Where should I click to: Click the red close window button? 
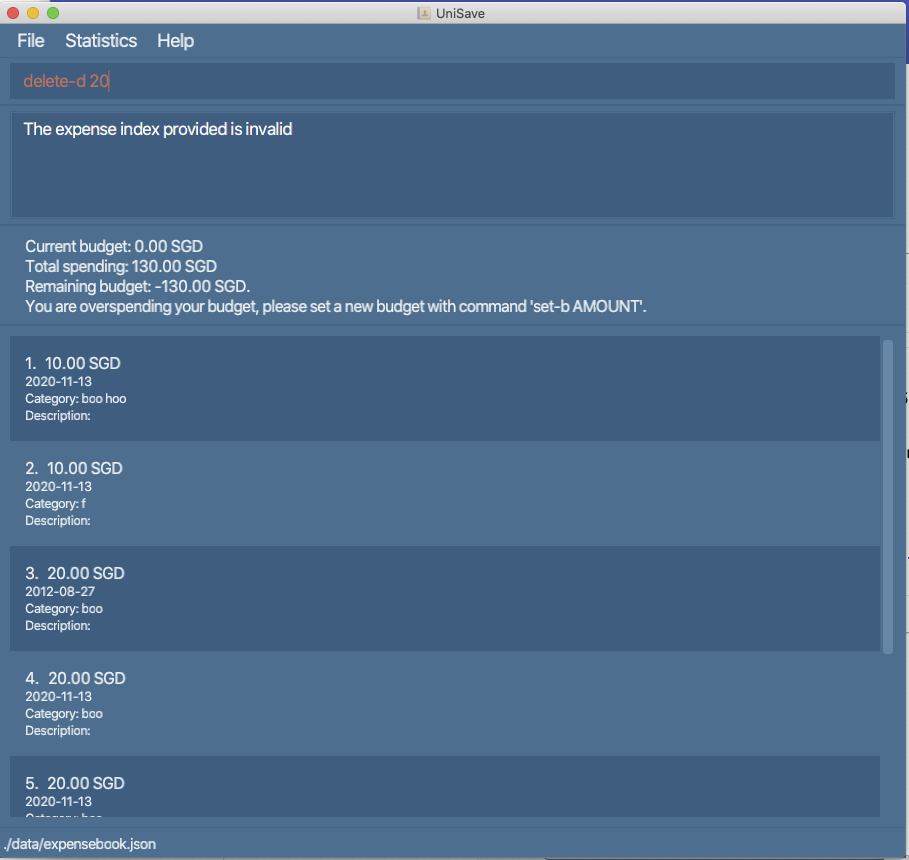tap(13, 13)
